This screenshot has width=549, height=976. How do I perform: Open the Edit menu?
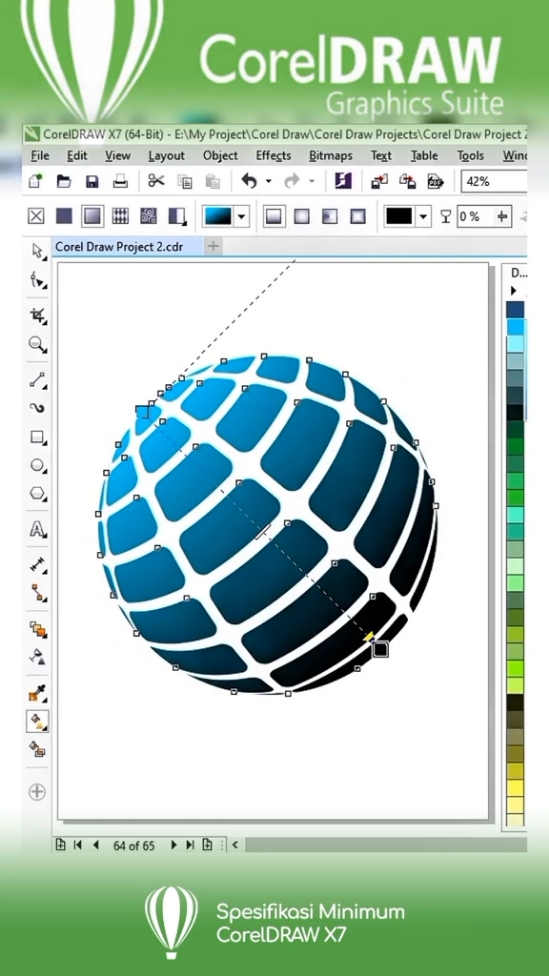point(77,156)
